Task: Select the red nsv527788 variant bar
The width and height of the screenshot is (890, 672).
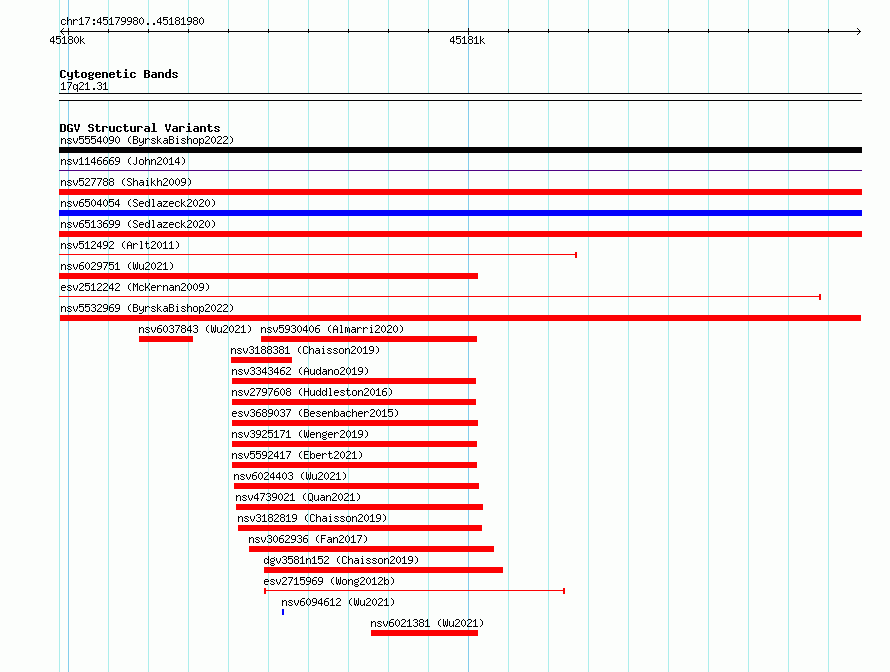Action: (x=460, y=192)
